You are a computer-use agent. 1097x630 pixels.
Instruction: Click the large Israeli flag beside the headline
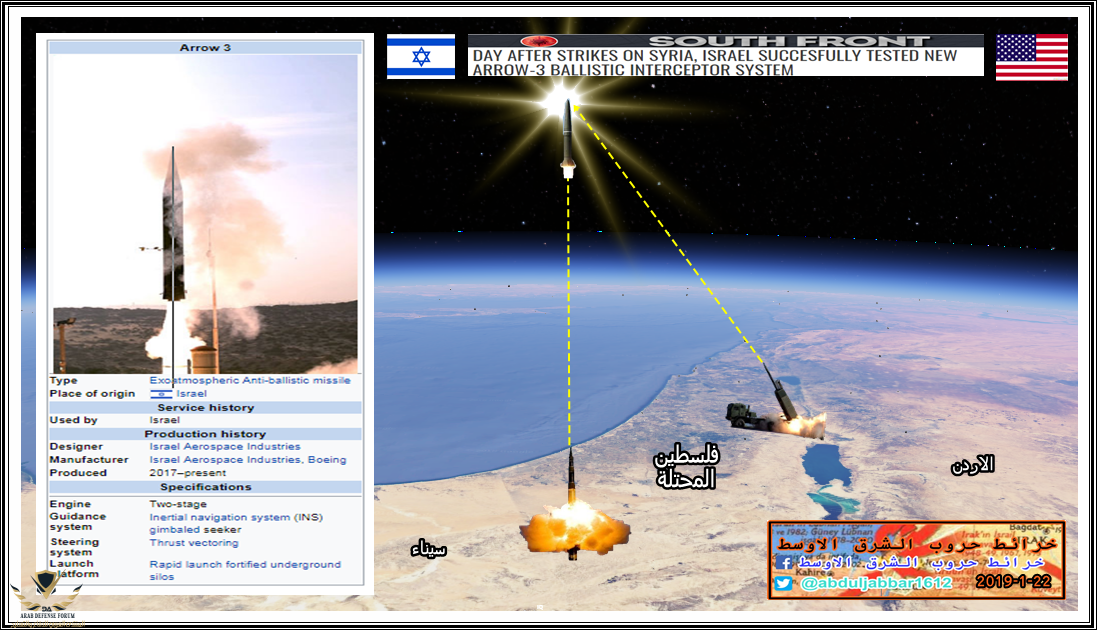pyautogui.click(x=421, y=56)
